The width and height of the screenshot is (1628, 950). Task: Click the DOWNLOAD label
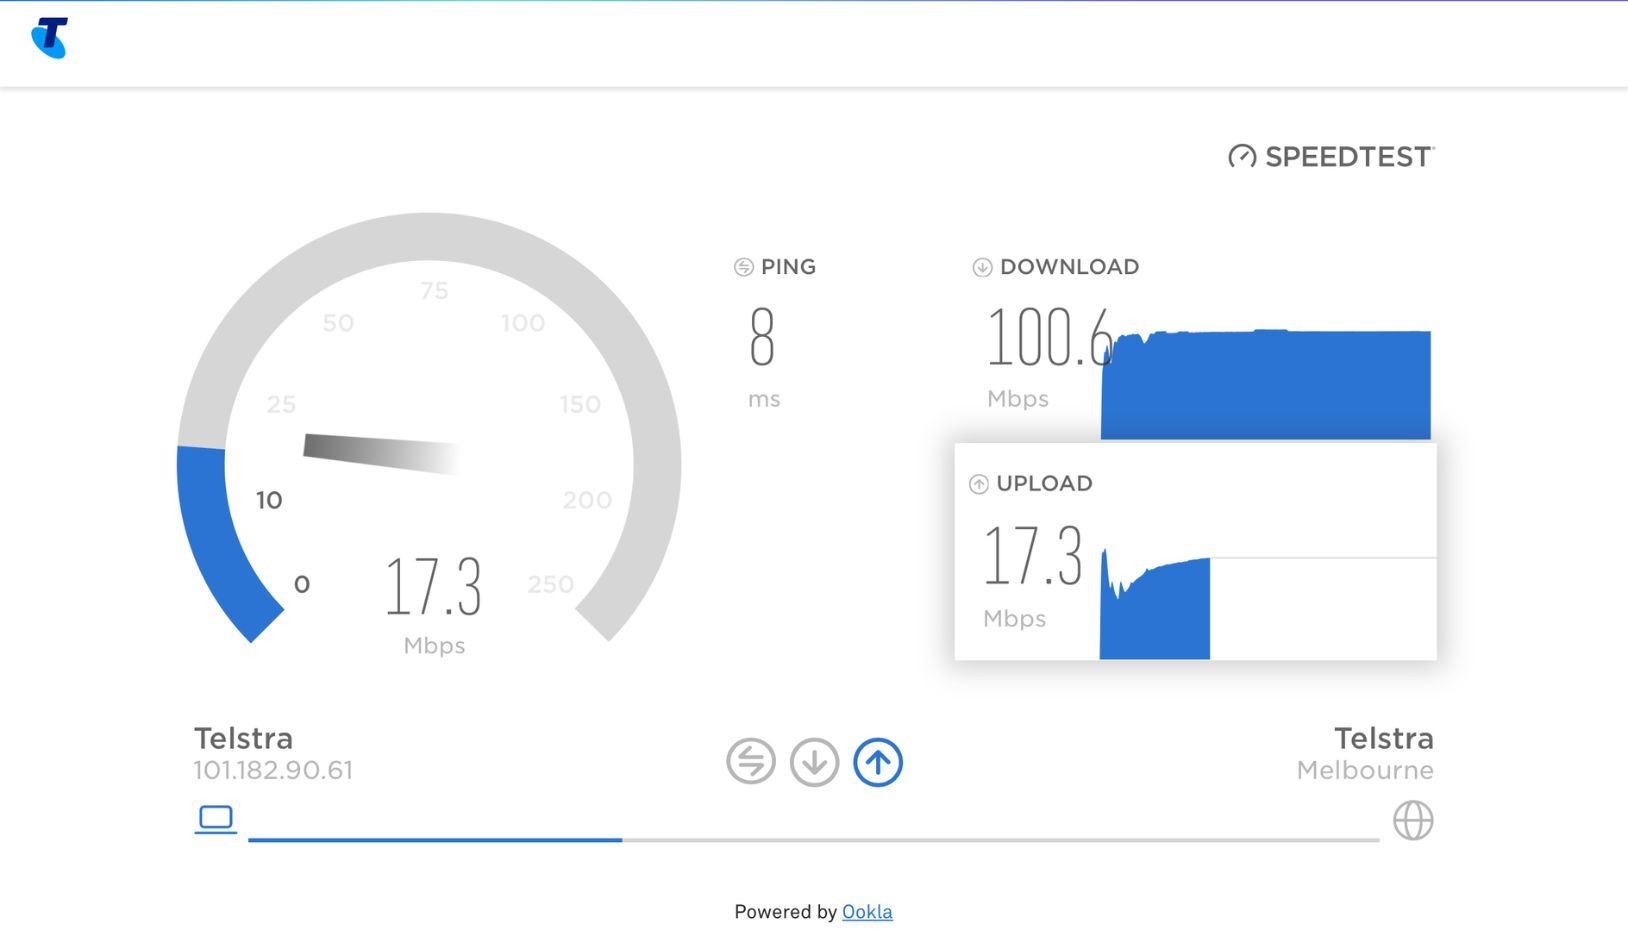tap(1069, 267)
